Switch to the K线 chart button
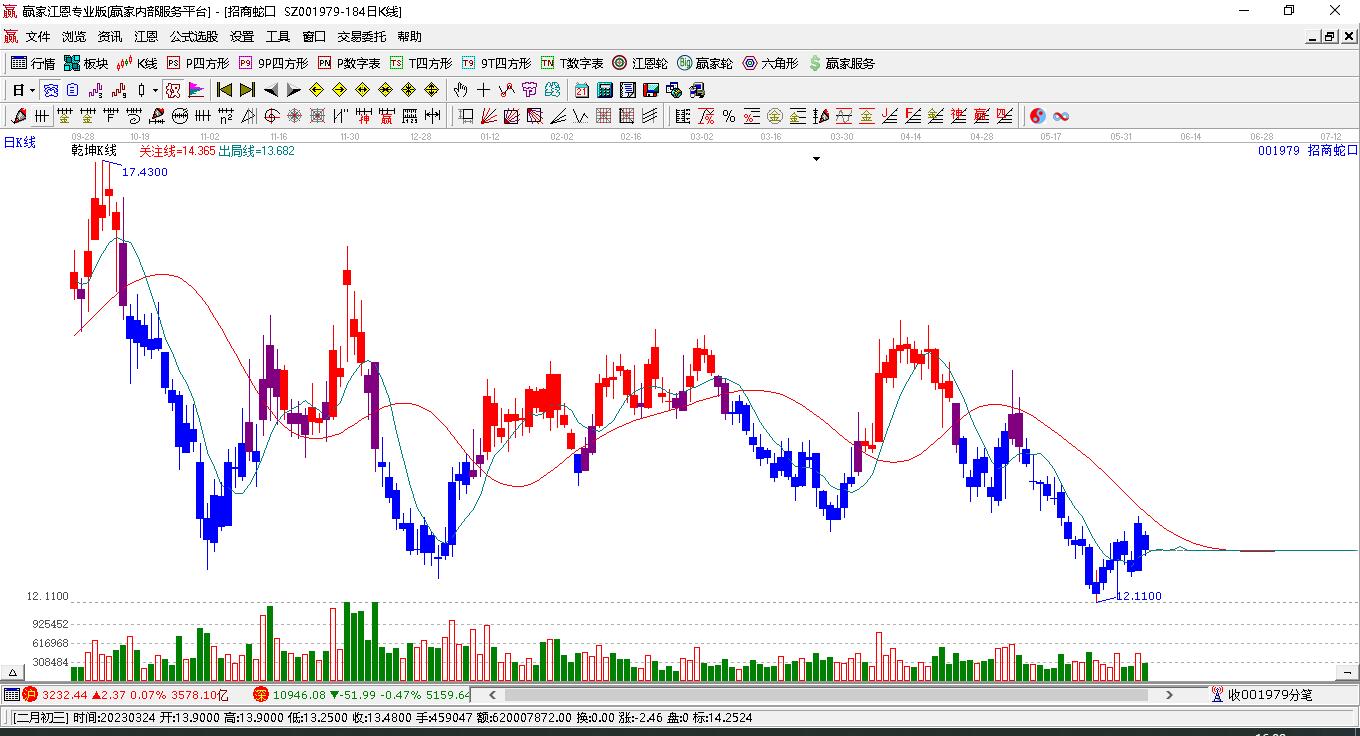 tap(138, 63)
